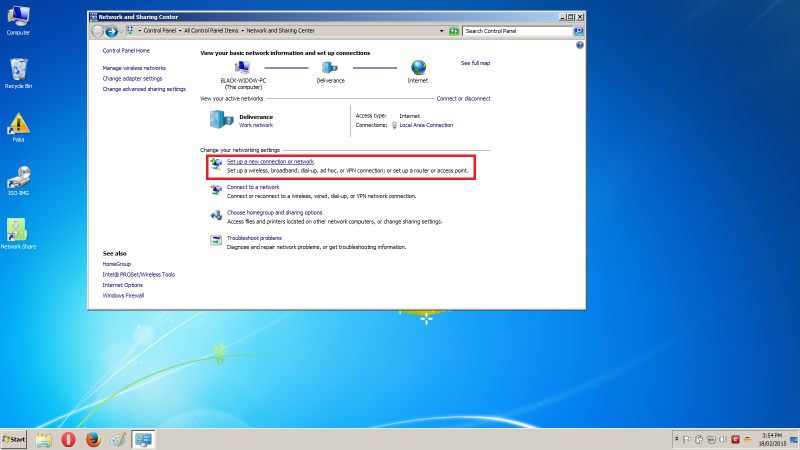Open the Local Area Connection link
Image resolution: width=800 pixels, height=450 pixels.
point(426,125)
